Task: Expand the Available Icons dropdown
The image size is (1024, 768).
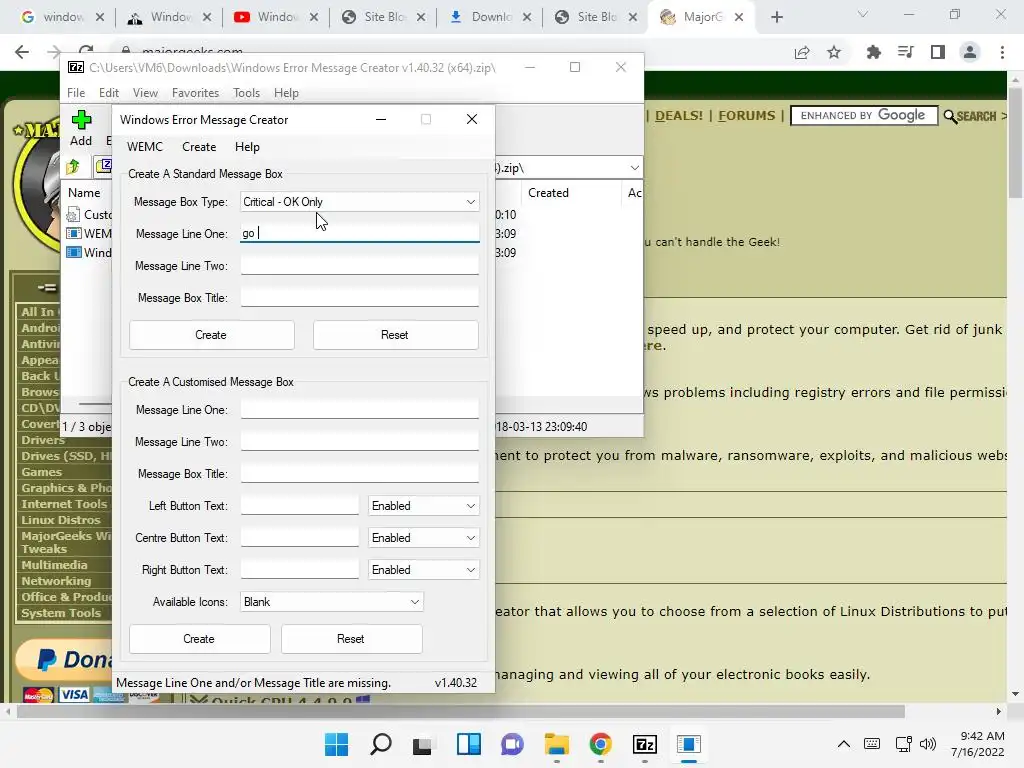Action: pyautogui.click(x=332, y=602)
